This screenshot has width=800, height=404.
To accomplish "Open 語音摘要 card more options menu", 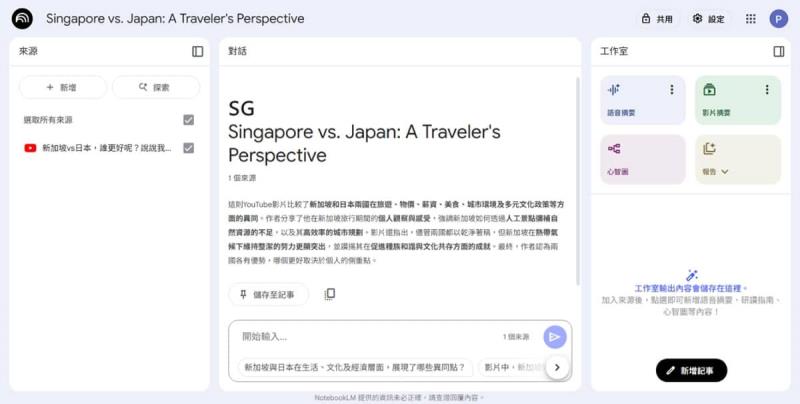I will (671, 90).
